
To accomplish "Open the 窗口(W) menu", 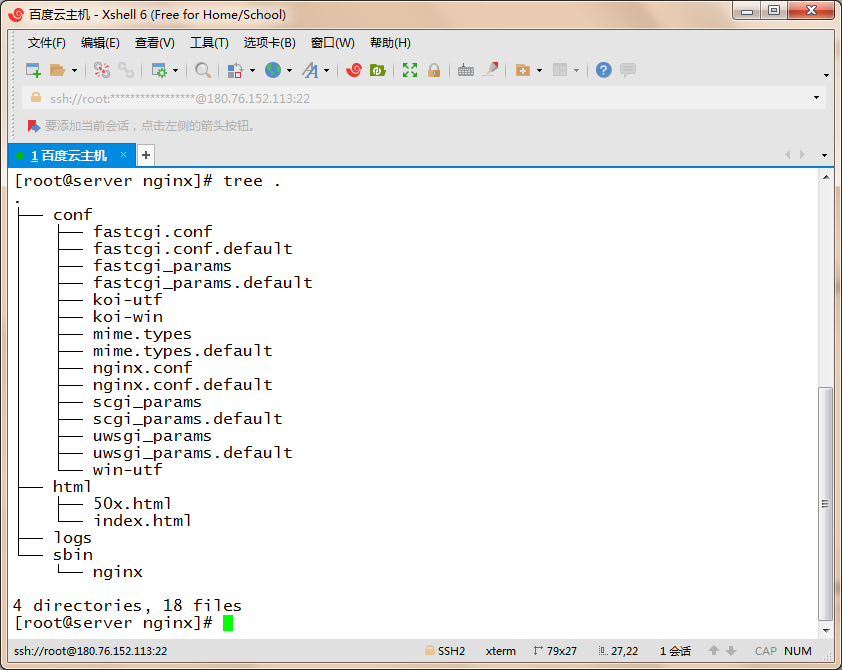I will click(x=332, y=43).
